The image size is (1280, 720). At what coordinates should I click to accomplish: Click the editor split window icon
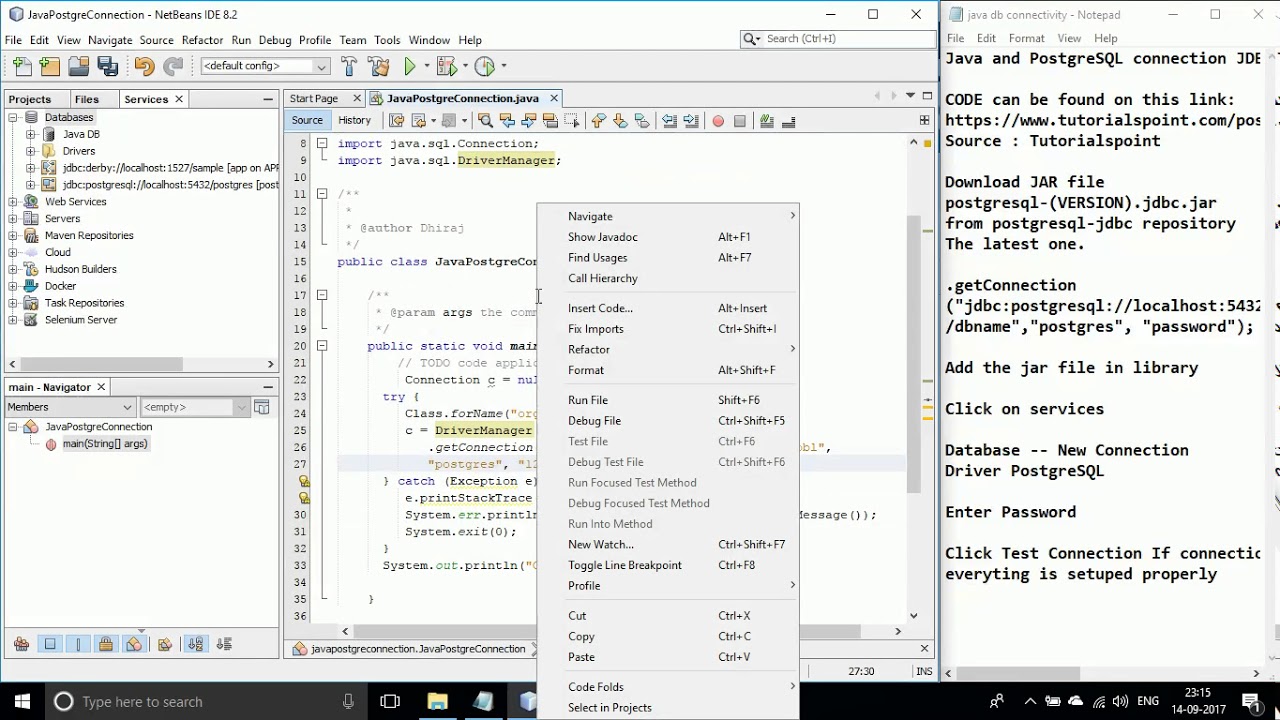coord(924,120)
